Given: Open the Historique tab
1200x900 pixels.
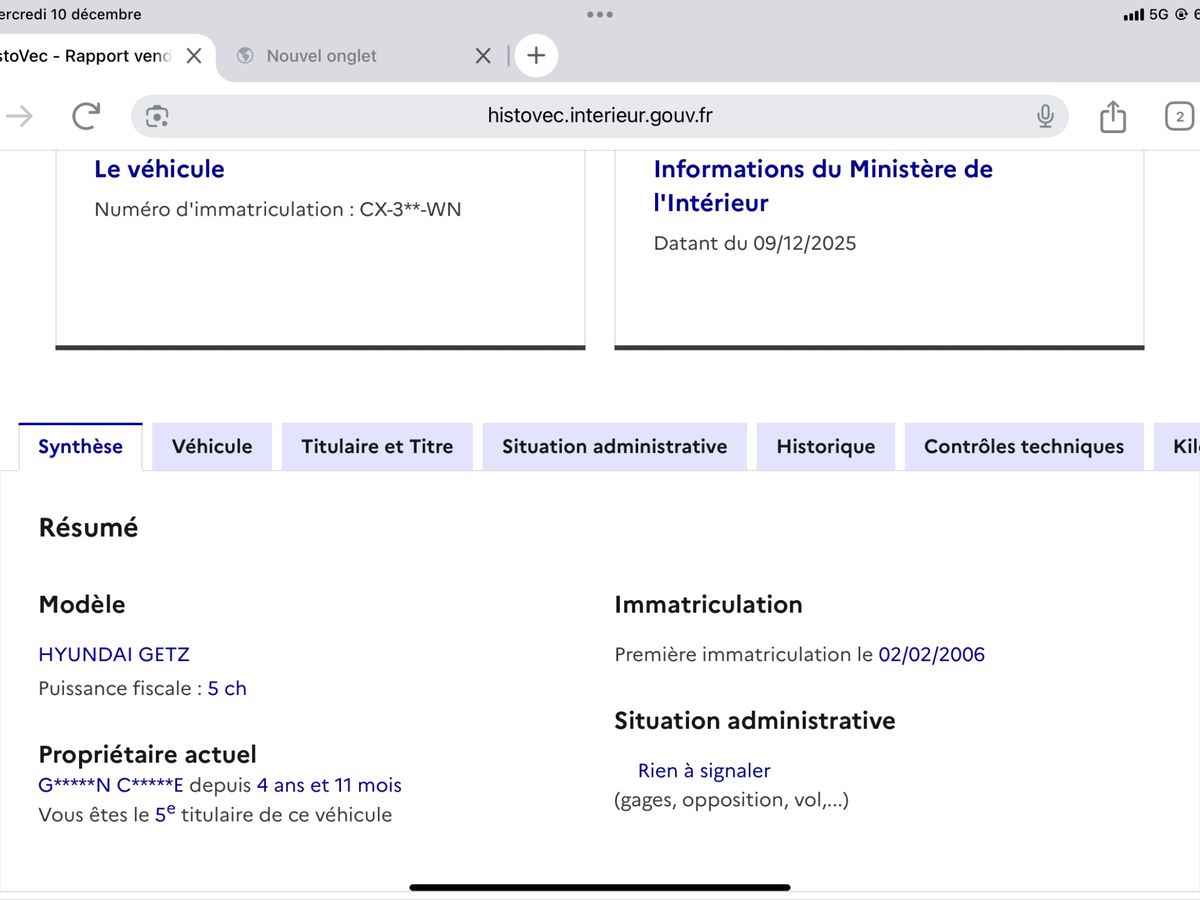Looking at the screenshot, I should click(826, 447).
